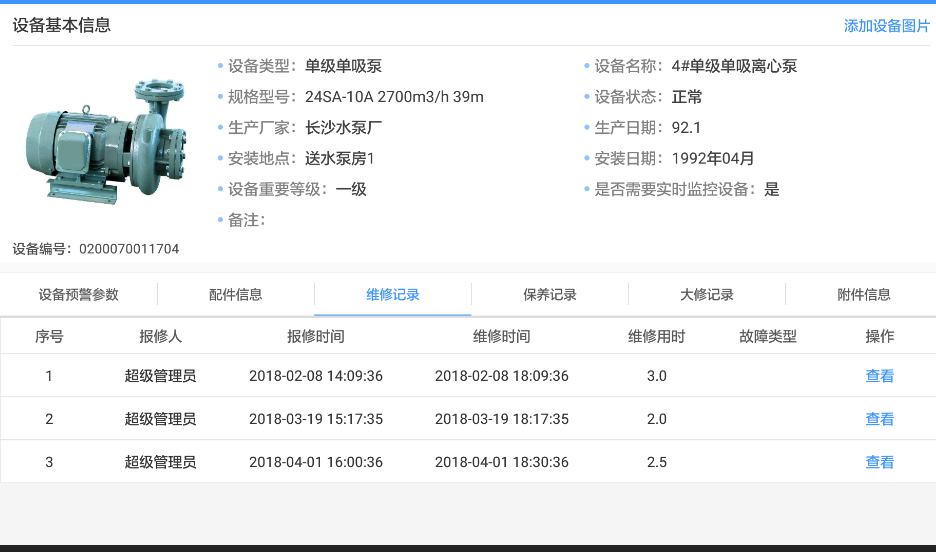Click model value 24SA-10A 2700m3/h 39m
This screenshot has width=936, height=552.
(394, 97)
